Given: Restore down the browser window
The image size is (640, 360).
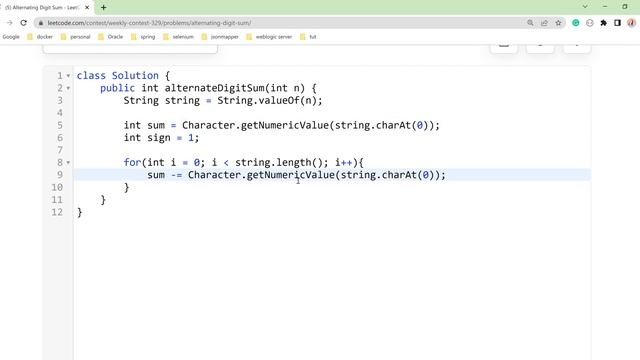Looking at the screenshot, I should (624, 7).
